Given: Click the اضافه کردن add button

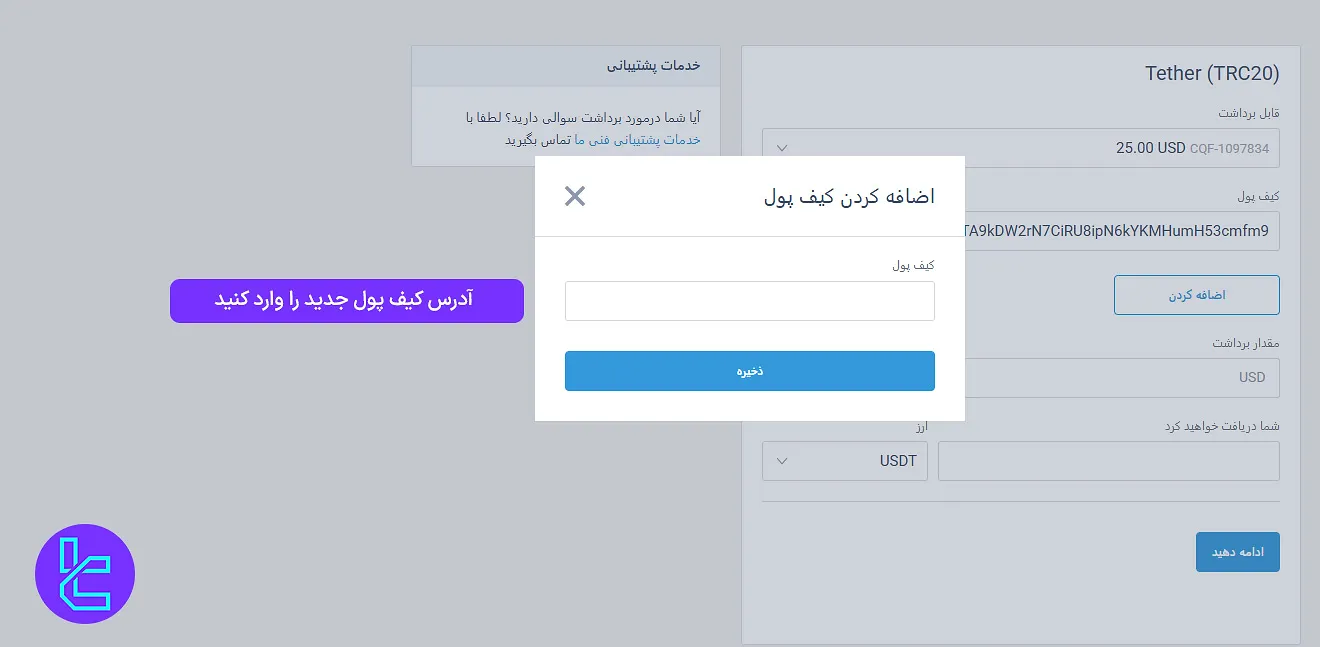Looking at the screenshot, I should [x=1196, y=294].
